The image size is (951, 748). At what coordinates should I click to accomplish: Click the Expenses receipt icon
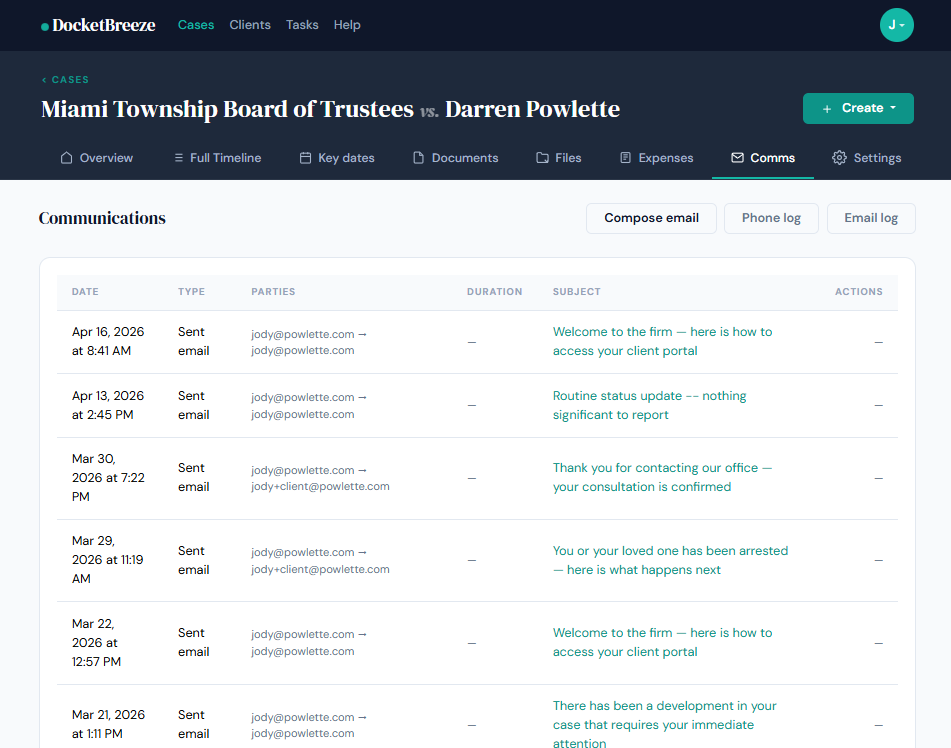(625, 158)
